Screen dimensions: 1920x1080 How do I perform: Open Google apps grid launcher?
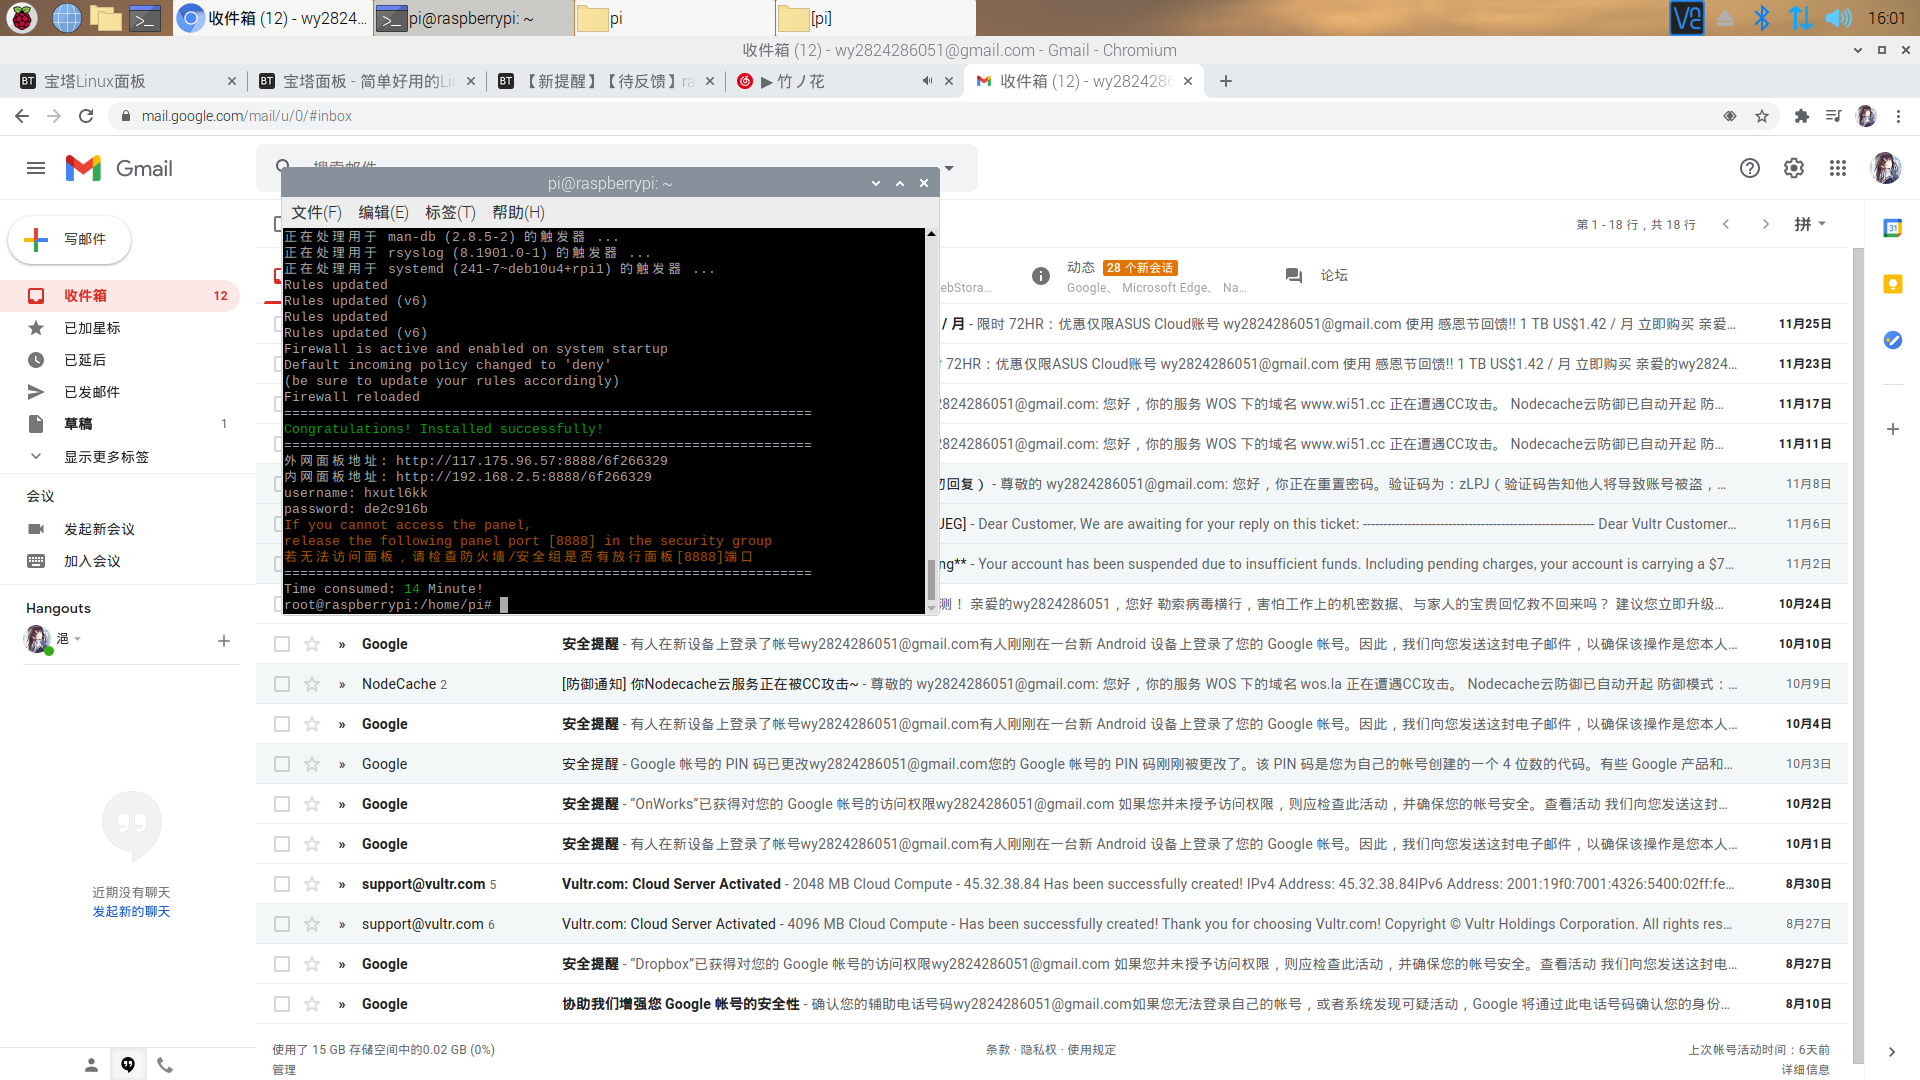[1837, 168]
